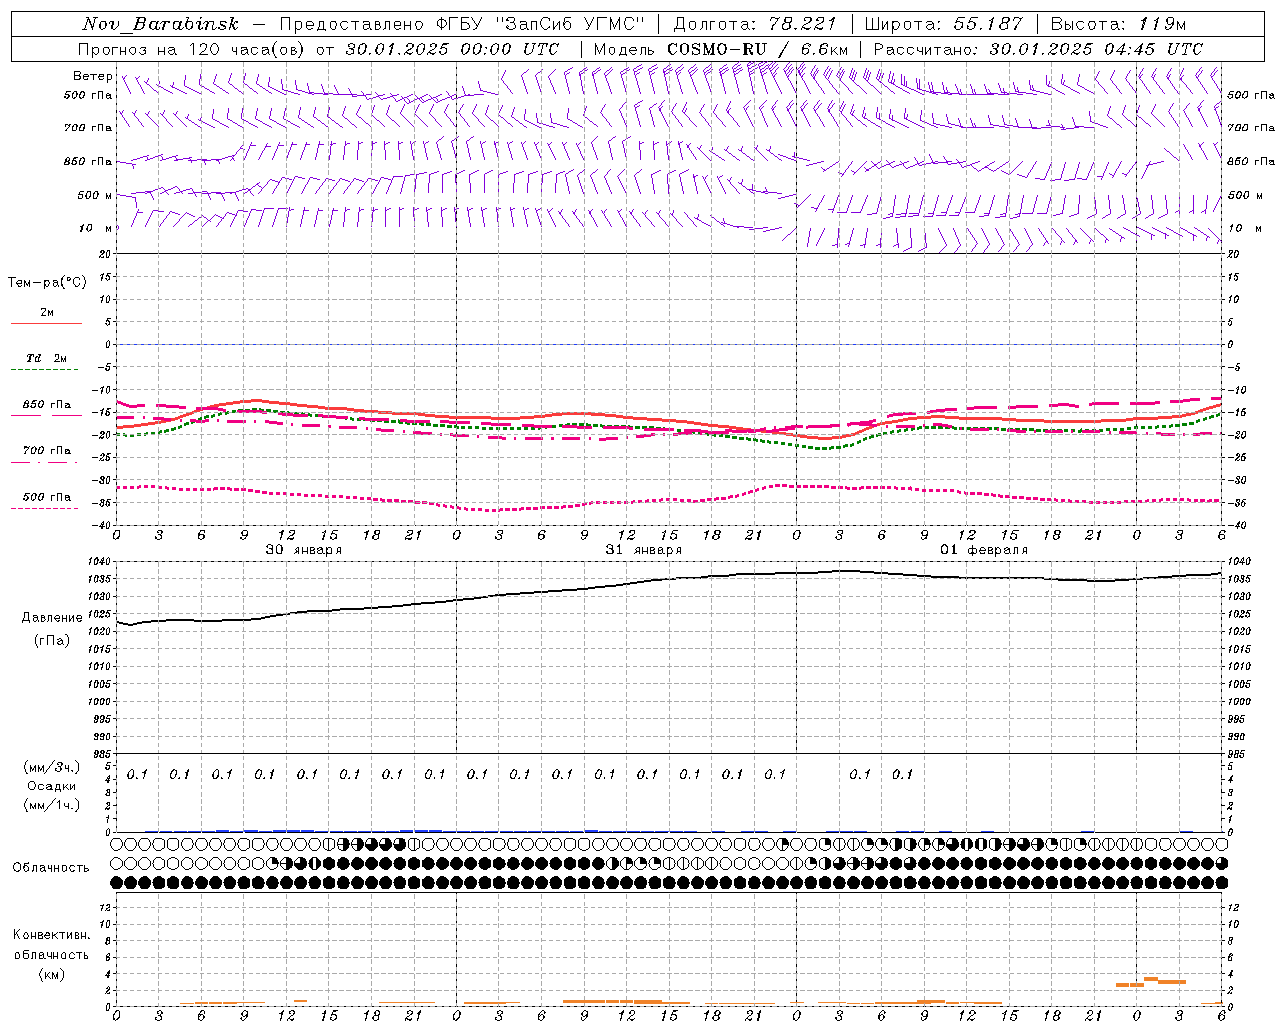Click the longitude value "Долгота: 78.221"
Image resolution: width=1280 pixels, height=1024 pixels.
(755, 24)
